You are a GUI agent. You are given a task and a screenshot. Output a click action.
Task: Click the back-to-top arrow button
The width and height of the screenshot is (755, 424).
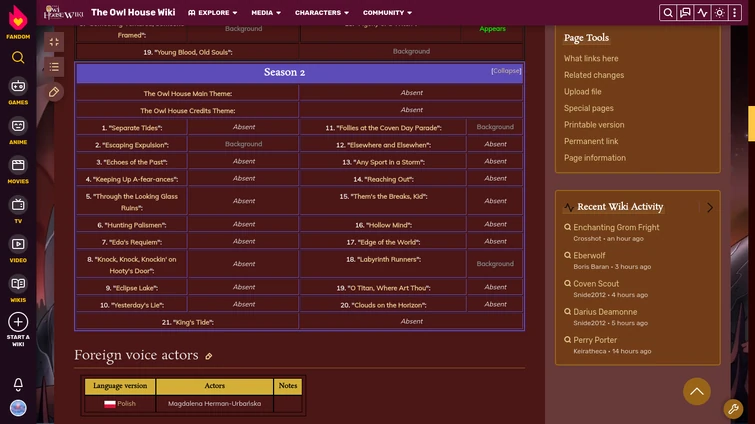tap(697, 391)
